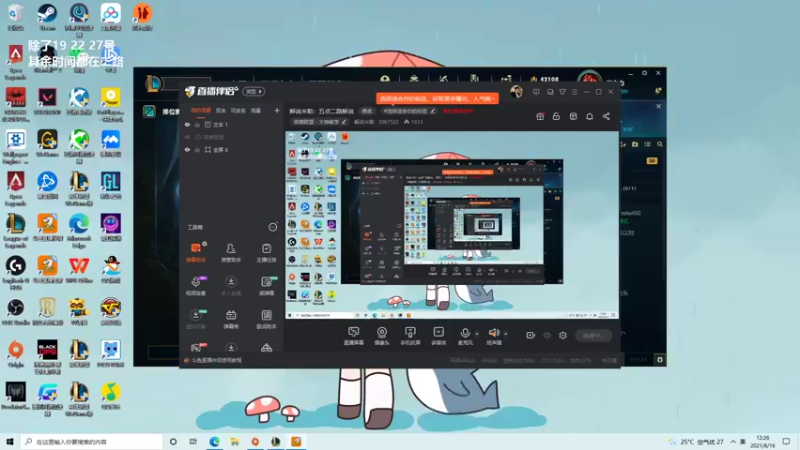
Task: Edit the tag selection field with pencil
Action: 409,111
